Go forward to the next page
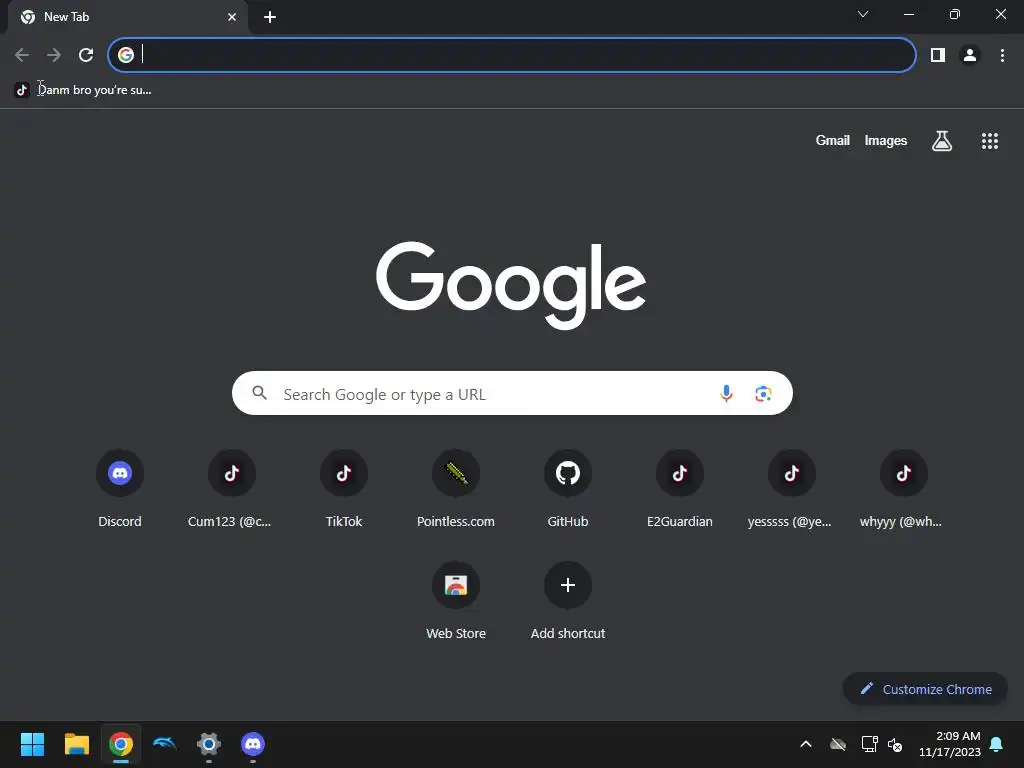 pos(54,55)
